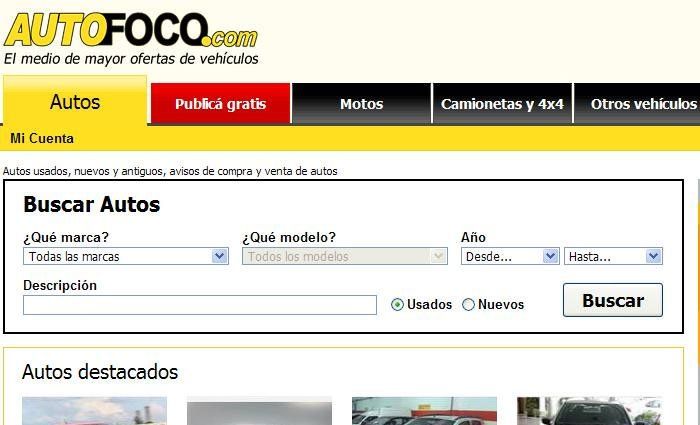
Task: Open the first featured car thumbnail
Action: [94, 411]
